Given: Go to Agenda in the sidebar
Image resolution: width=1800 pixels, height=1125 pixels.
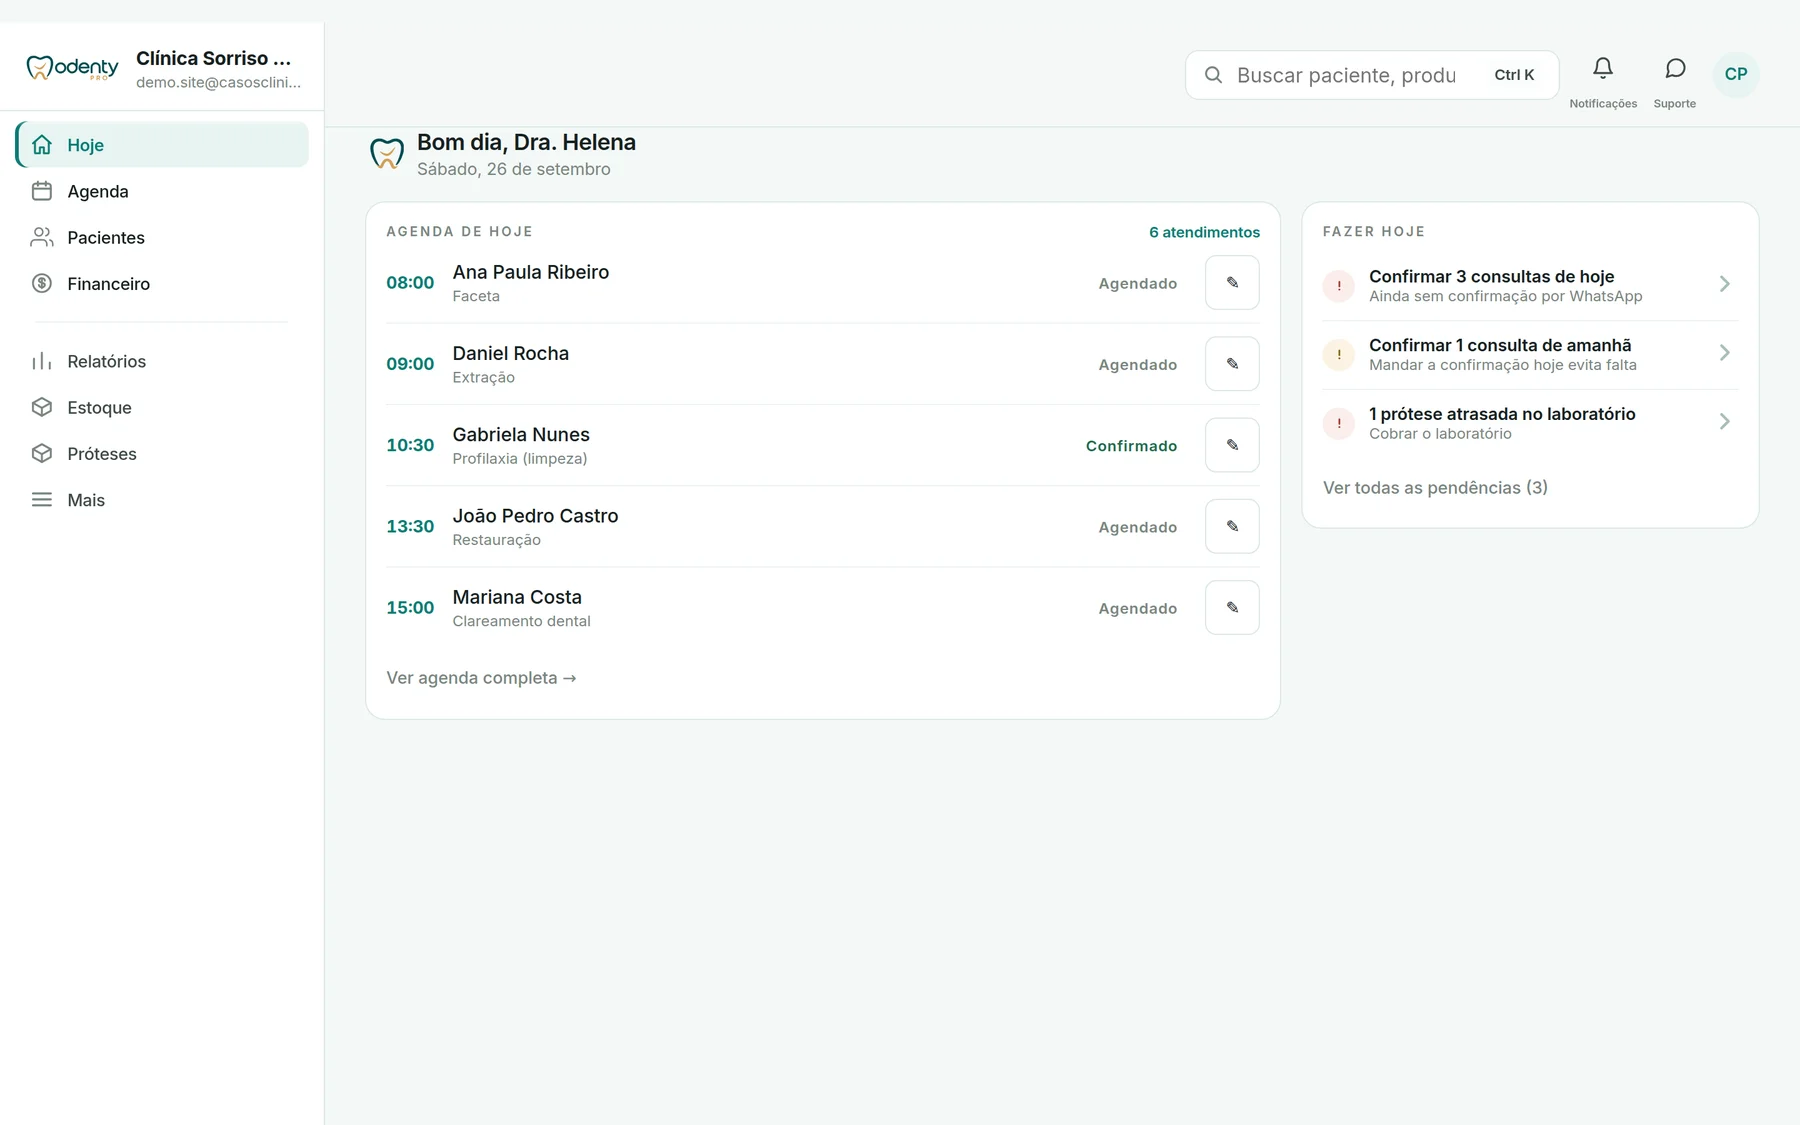Looking at the screenshot, I should coord(162,191).
